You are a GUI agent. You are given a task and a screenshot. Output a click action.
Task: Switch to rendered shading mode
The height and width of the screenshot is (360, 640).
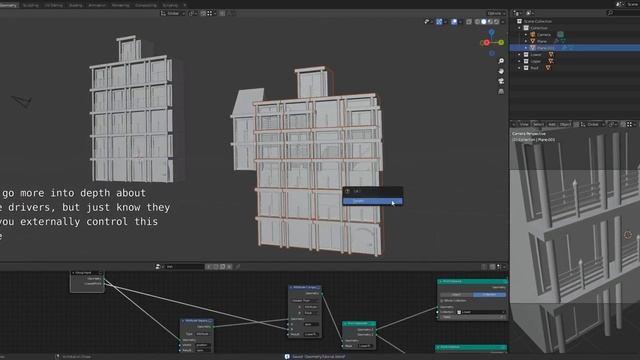pos(497,22)
